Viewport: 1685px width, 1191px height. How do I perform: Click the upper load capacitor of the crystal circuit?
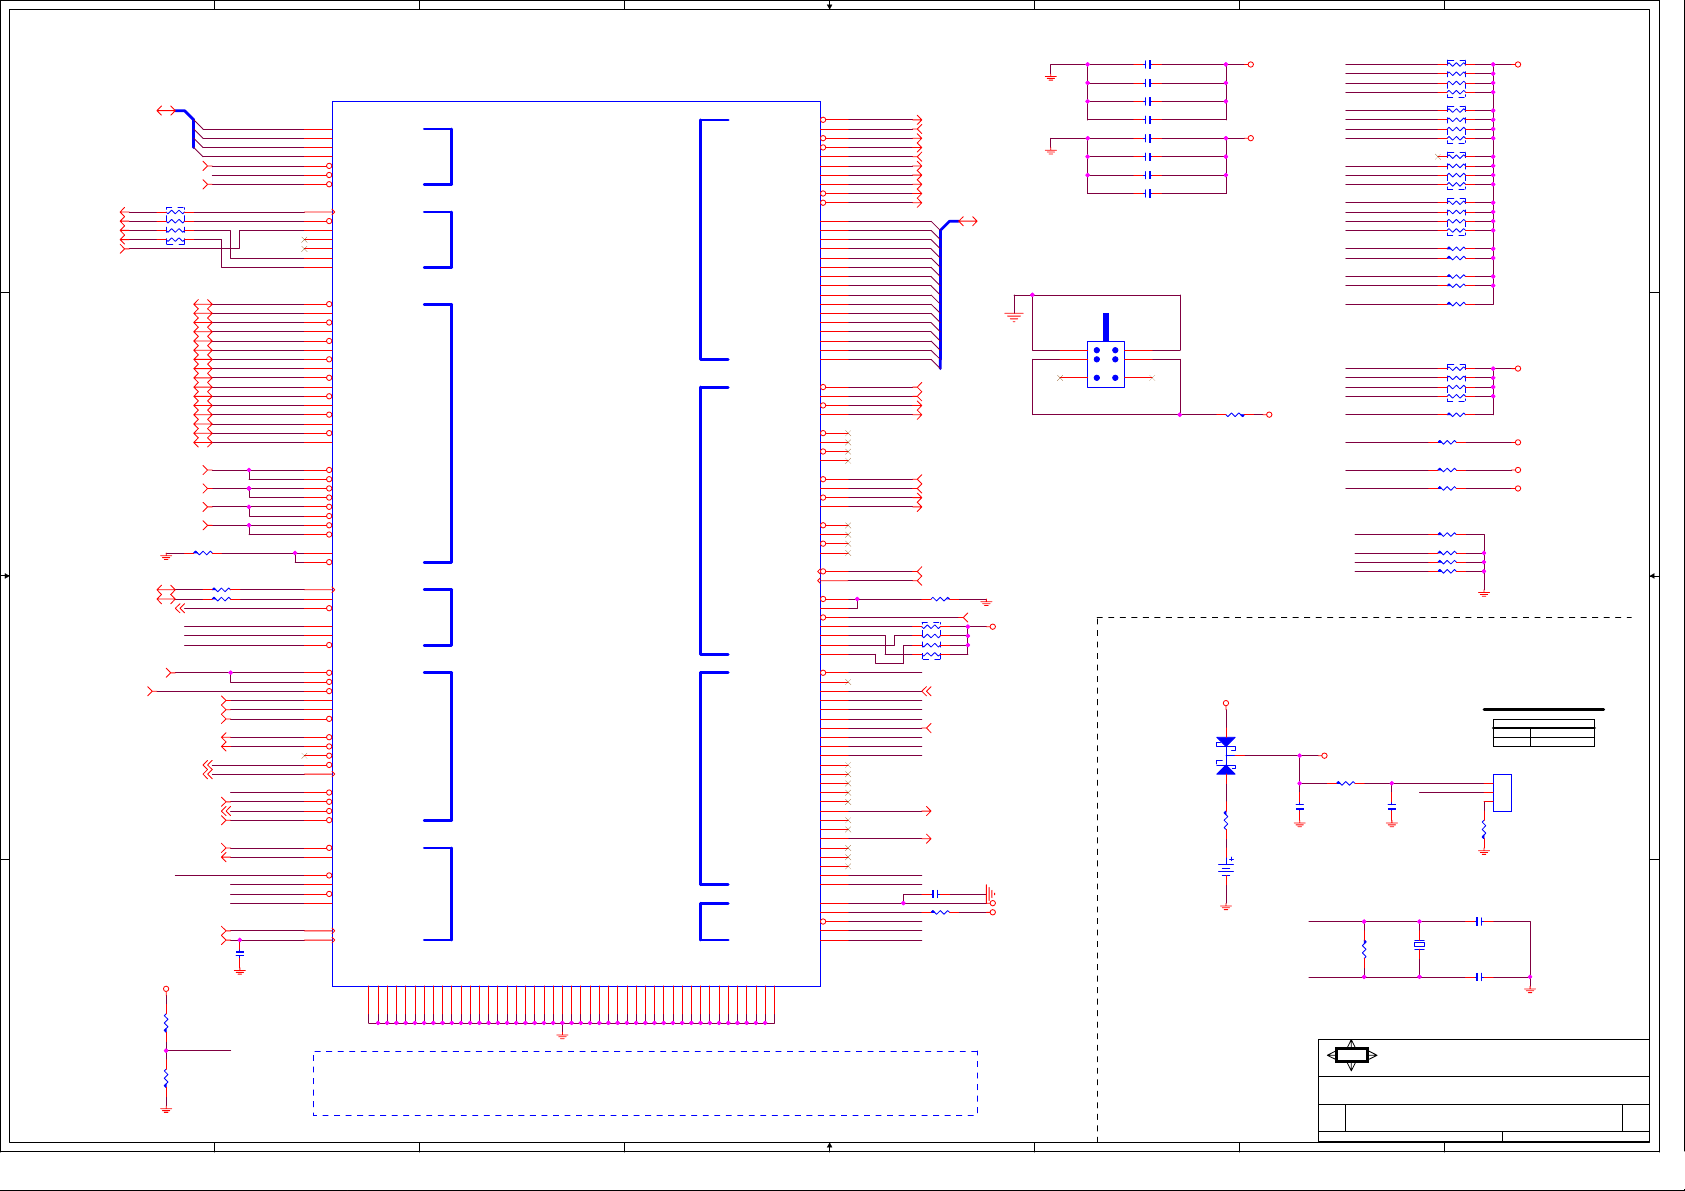click(1479, 921)
